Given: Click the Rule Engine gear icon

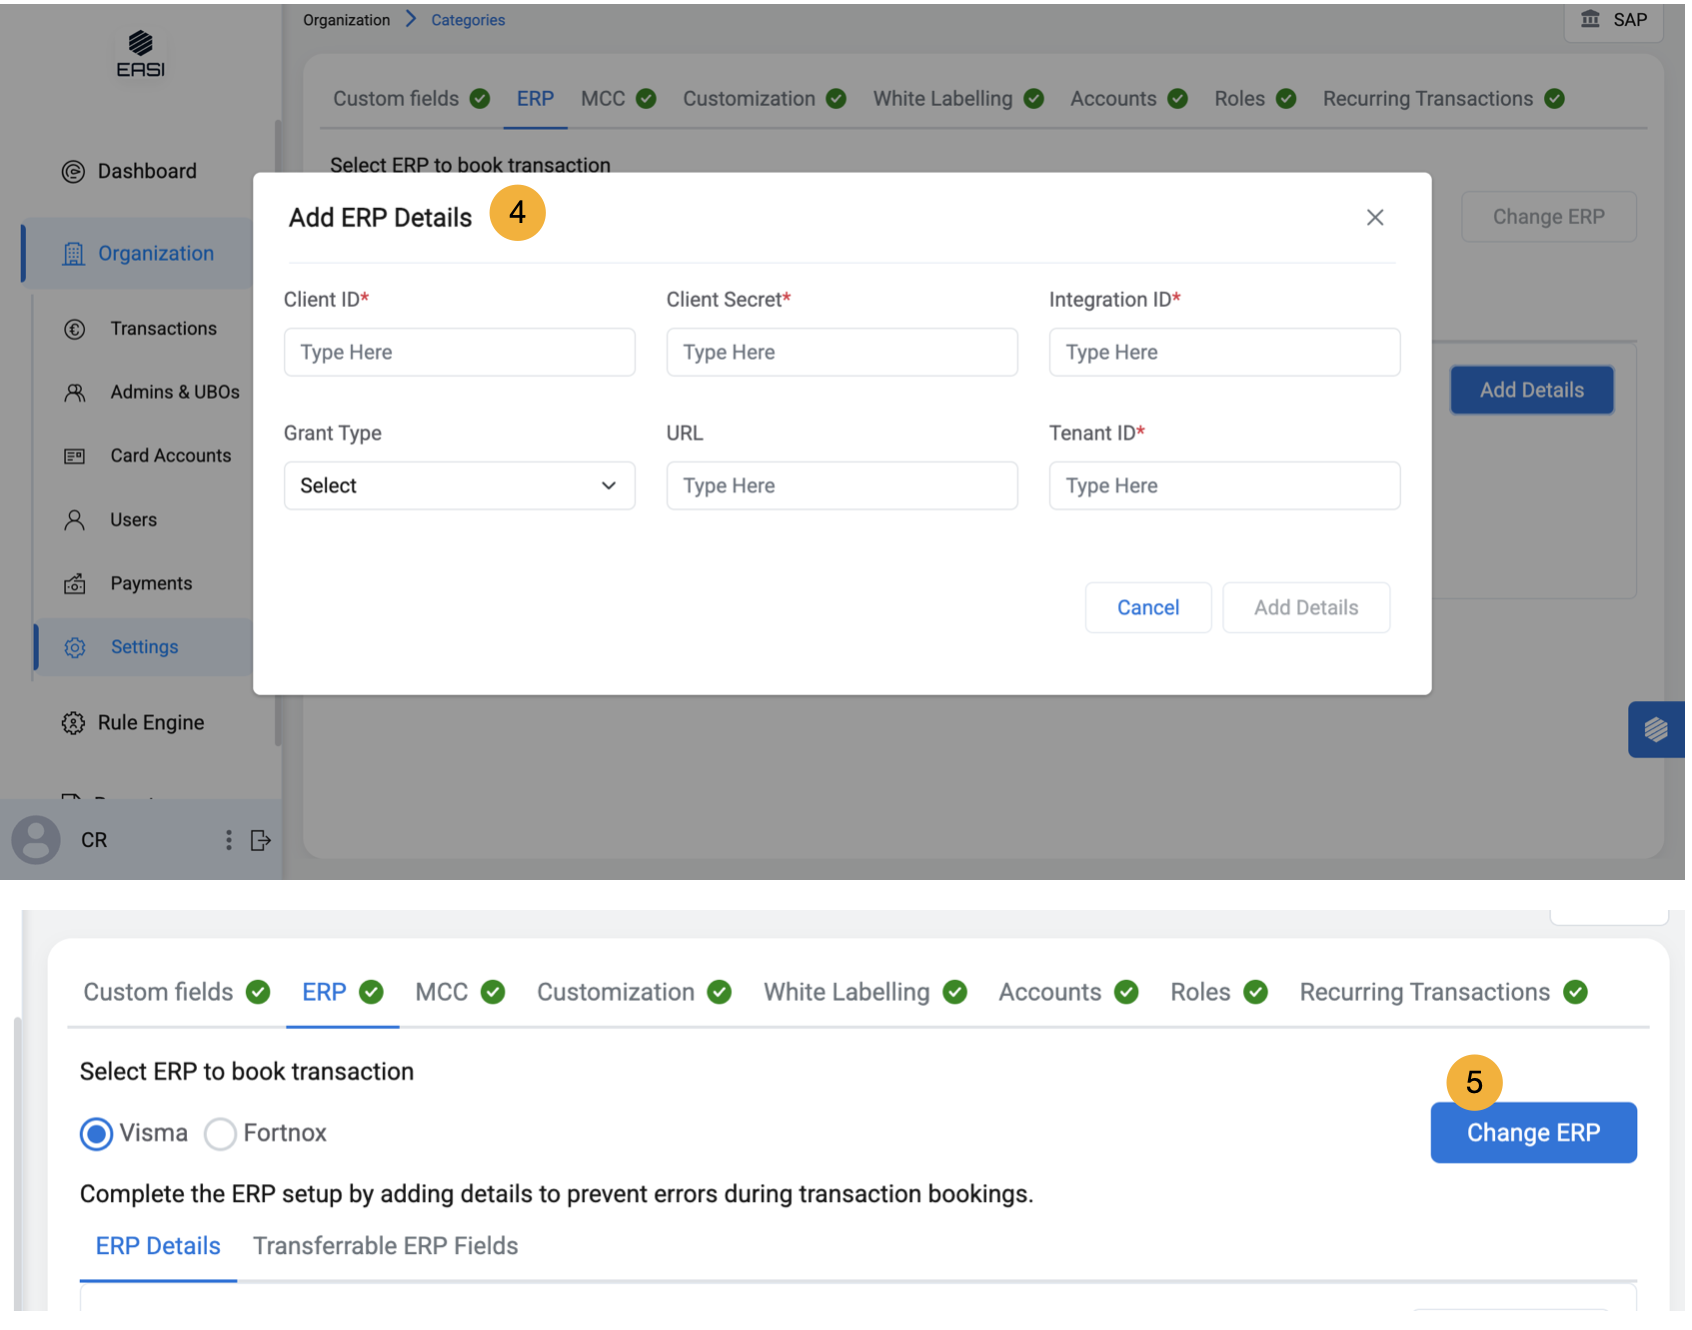Looking at the screenshot, I should pyautogui.click(x=73, y=723).
